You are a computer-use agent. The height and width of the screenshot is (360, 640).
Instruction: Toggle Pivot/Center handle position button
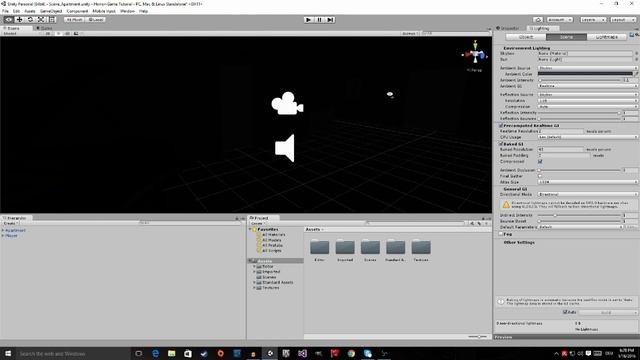(74, 20)
